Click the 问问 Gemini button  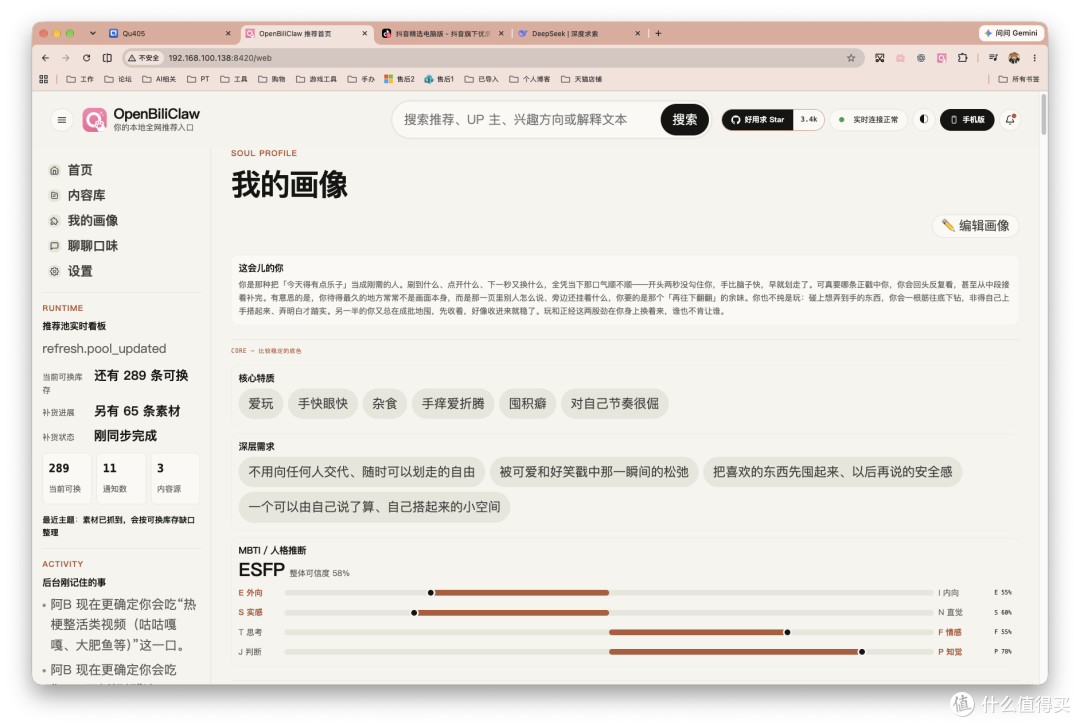click(1010, 33)
